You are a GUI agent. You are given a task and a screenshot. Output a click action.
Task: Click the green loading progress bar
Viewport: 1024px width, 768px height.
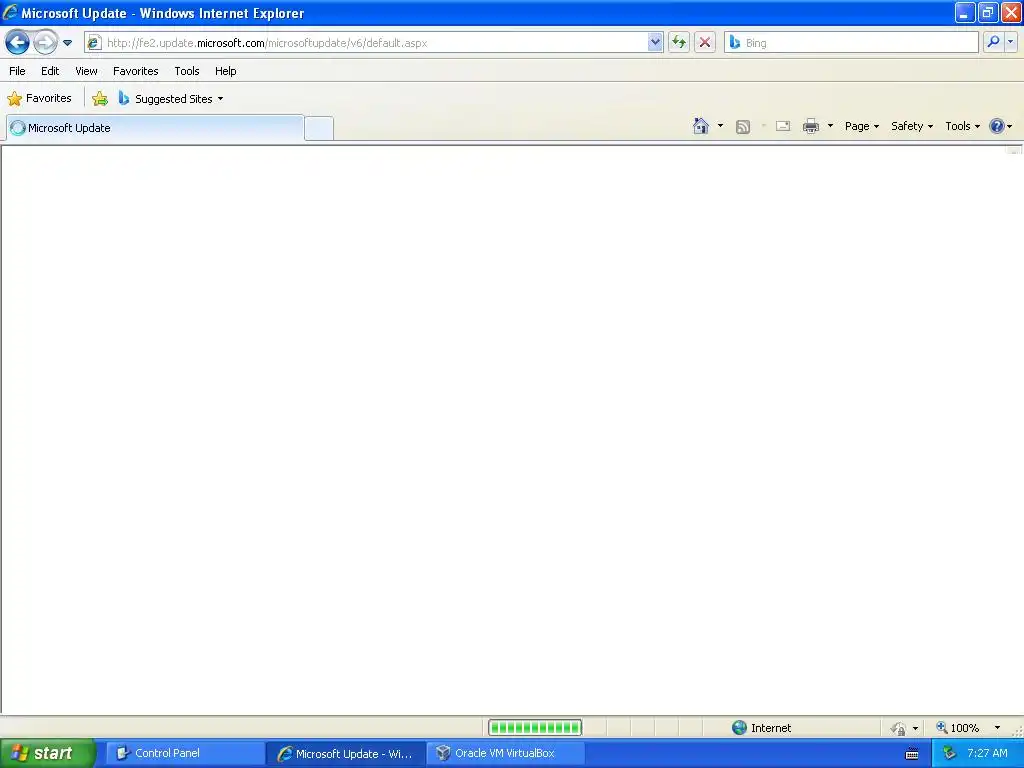tap(535, 728)
